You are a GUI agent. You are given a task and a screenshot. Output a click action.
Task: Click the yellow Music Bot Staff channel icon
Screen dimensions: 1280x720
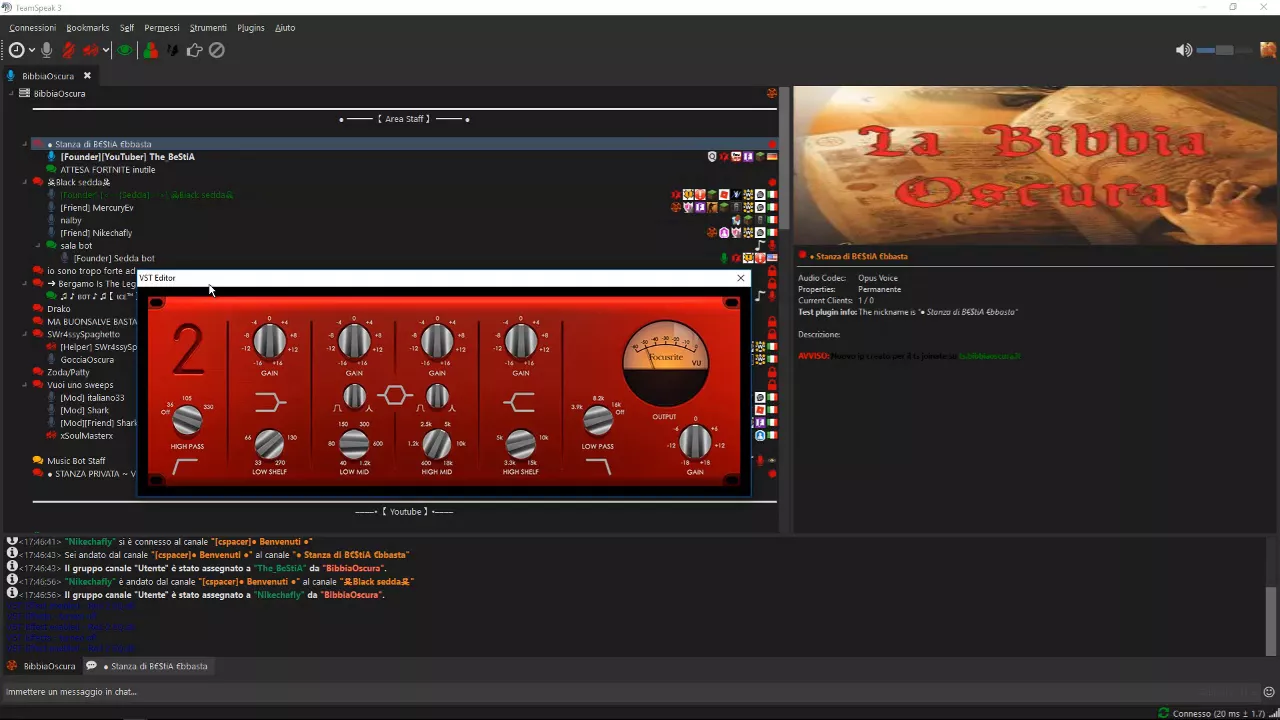(38, 461)
